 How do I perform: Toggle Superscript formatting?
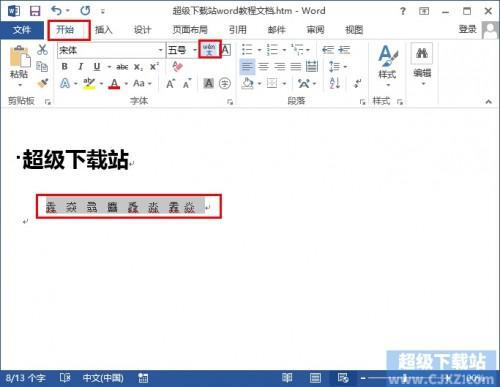tap(154, 67)
